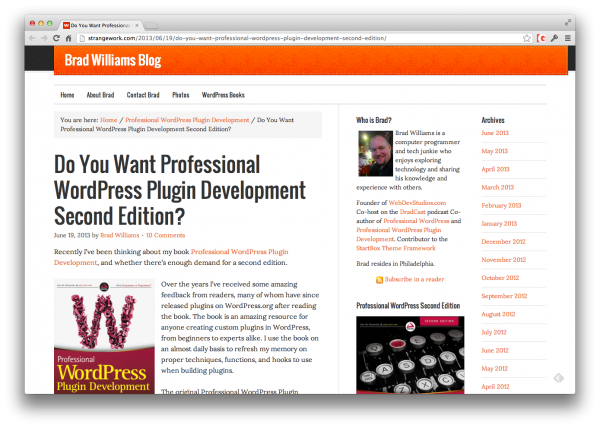This screenshot has width=600, height=428.
Task: Reload the page with refresh icon
Action: [56, 38]
